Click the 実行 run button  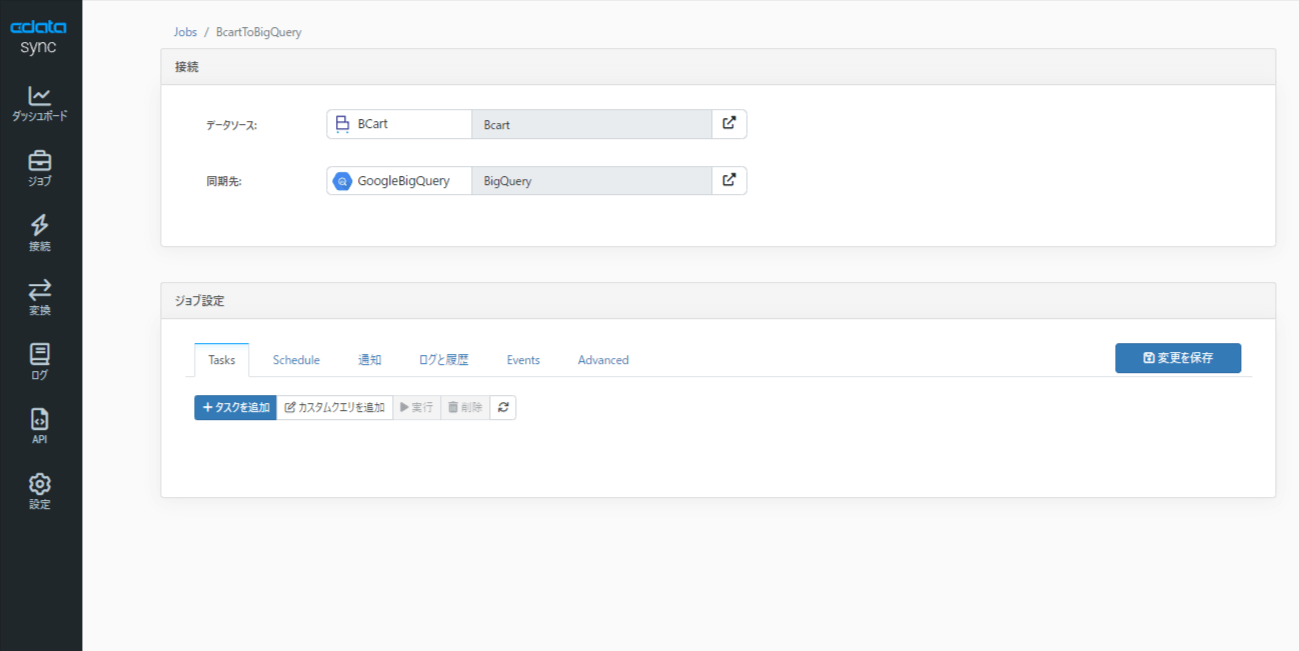pos(417,407)
